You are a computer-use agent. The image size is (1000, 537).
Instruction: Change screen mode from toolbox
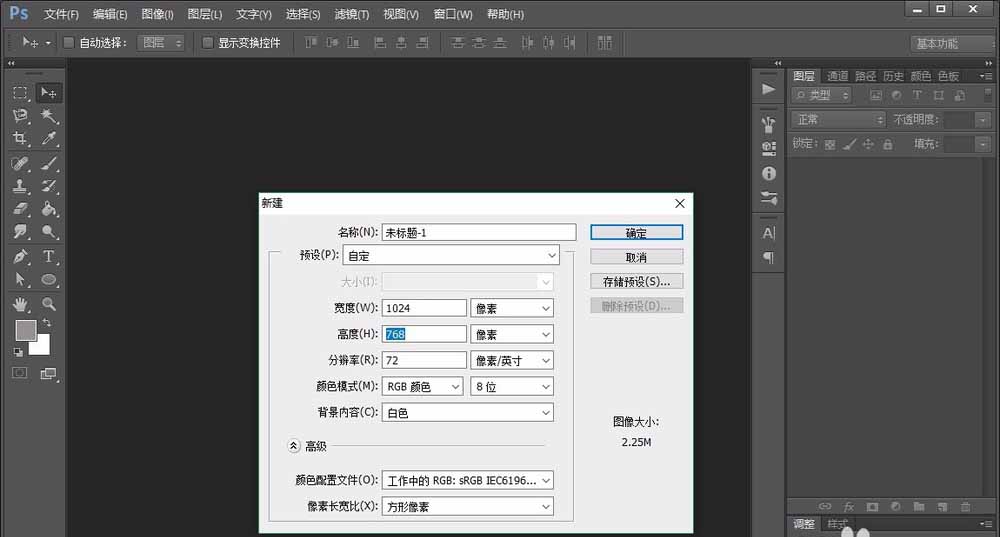point(48,374)
